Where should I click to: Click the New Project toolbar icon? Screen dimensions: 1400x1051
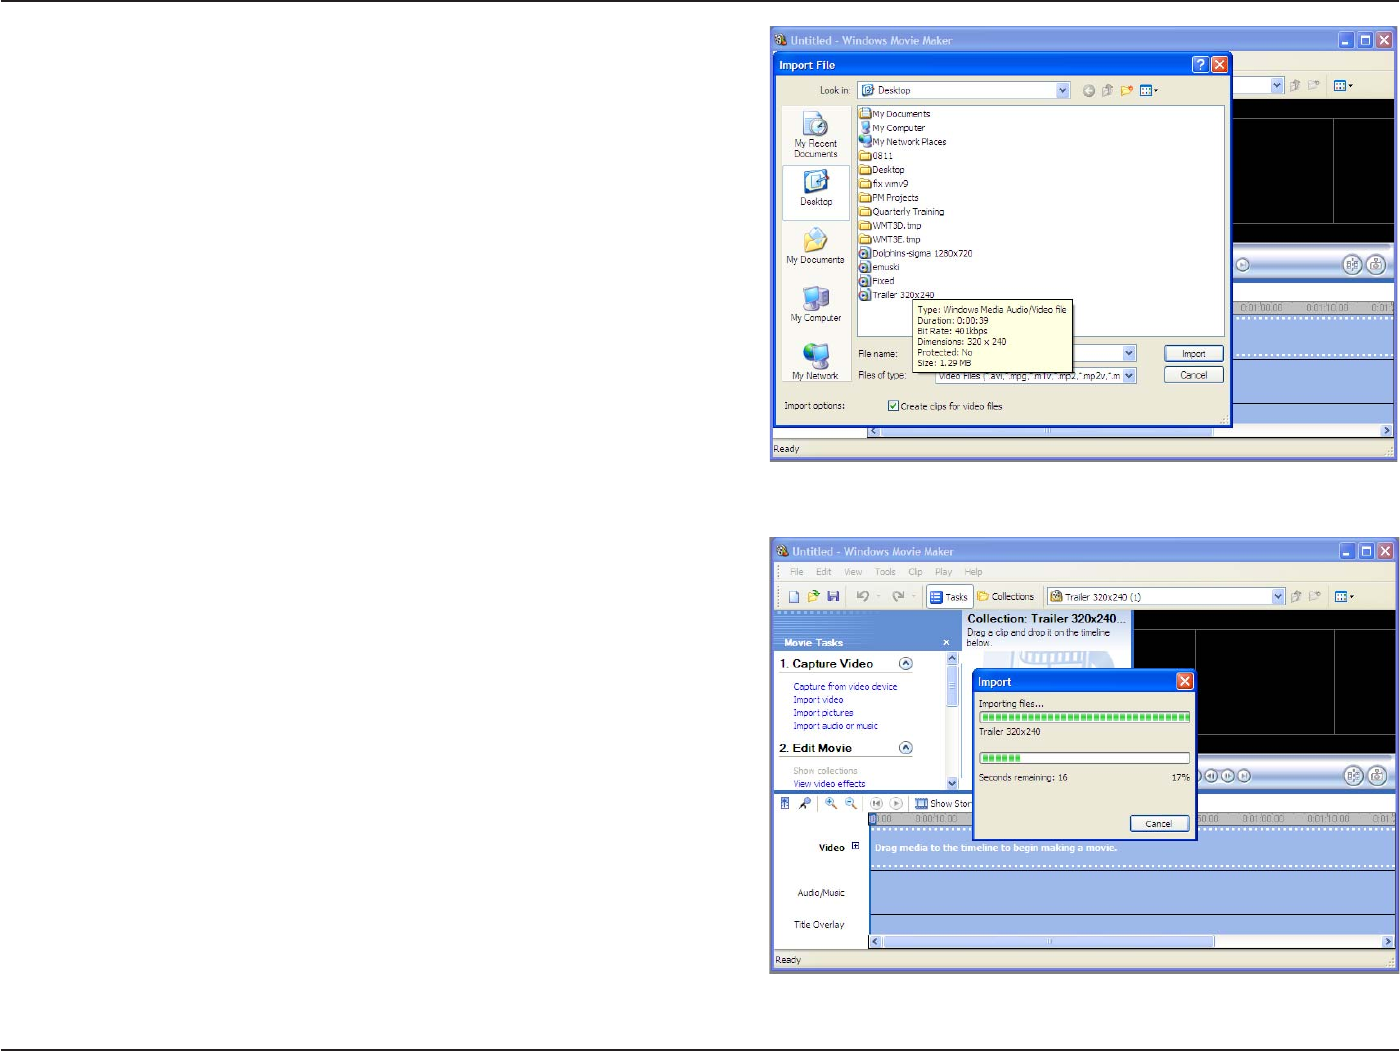point(794,597)
